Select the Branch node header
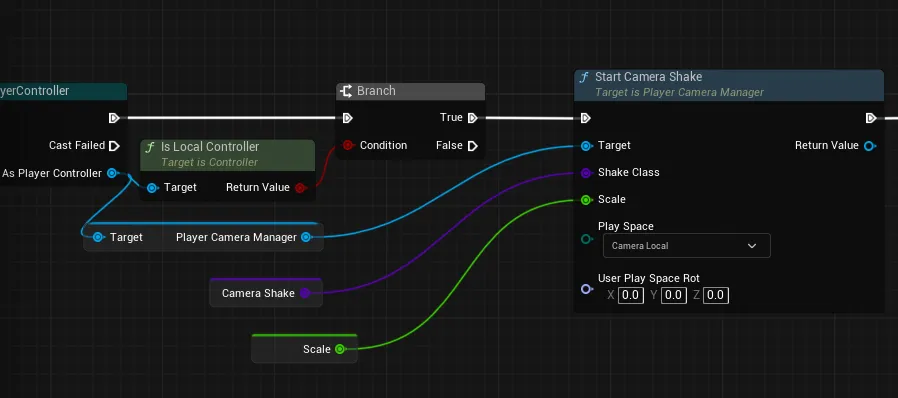Screen dimensions: 898x398 pyautogui.click(x=411, y=91)
